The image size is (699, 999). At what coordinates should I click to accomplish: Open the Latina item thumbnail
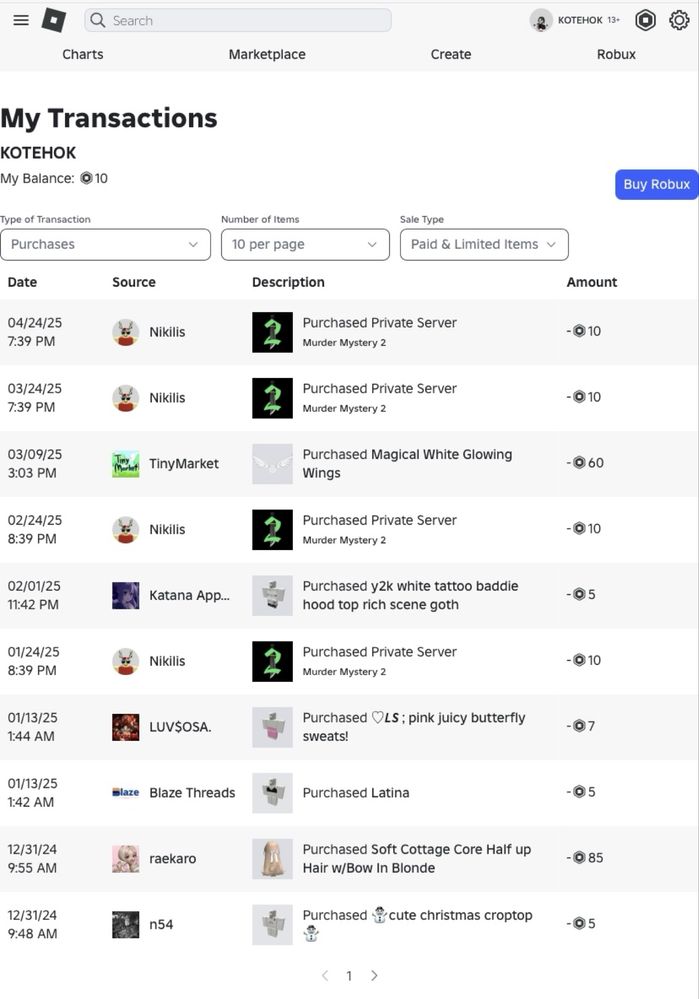click(x=272, y=793)
